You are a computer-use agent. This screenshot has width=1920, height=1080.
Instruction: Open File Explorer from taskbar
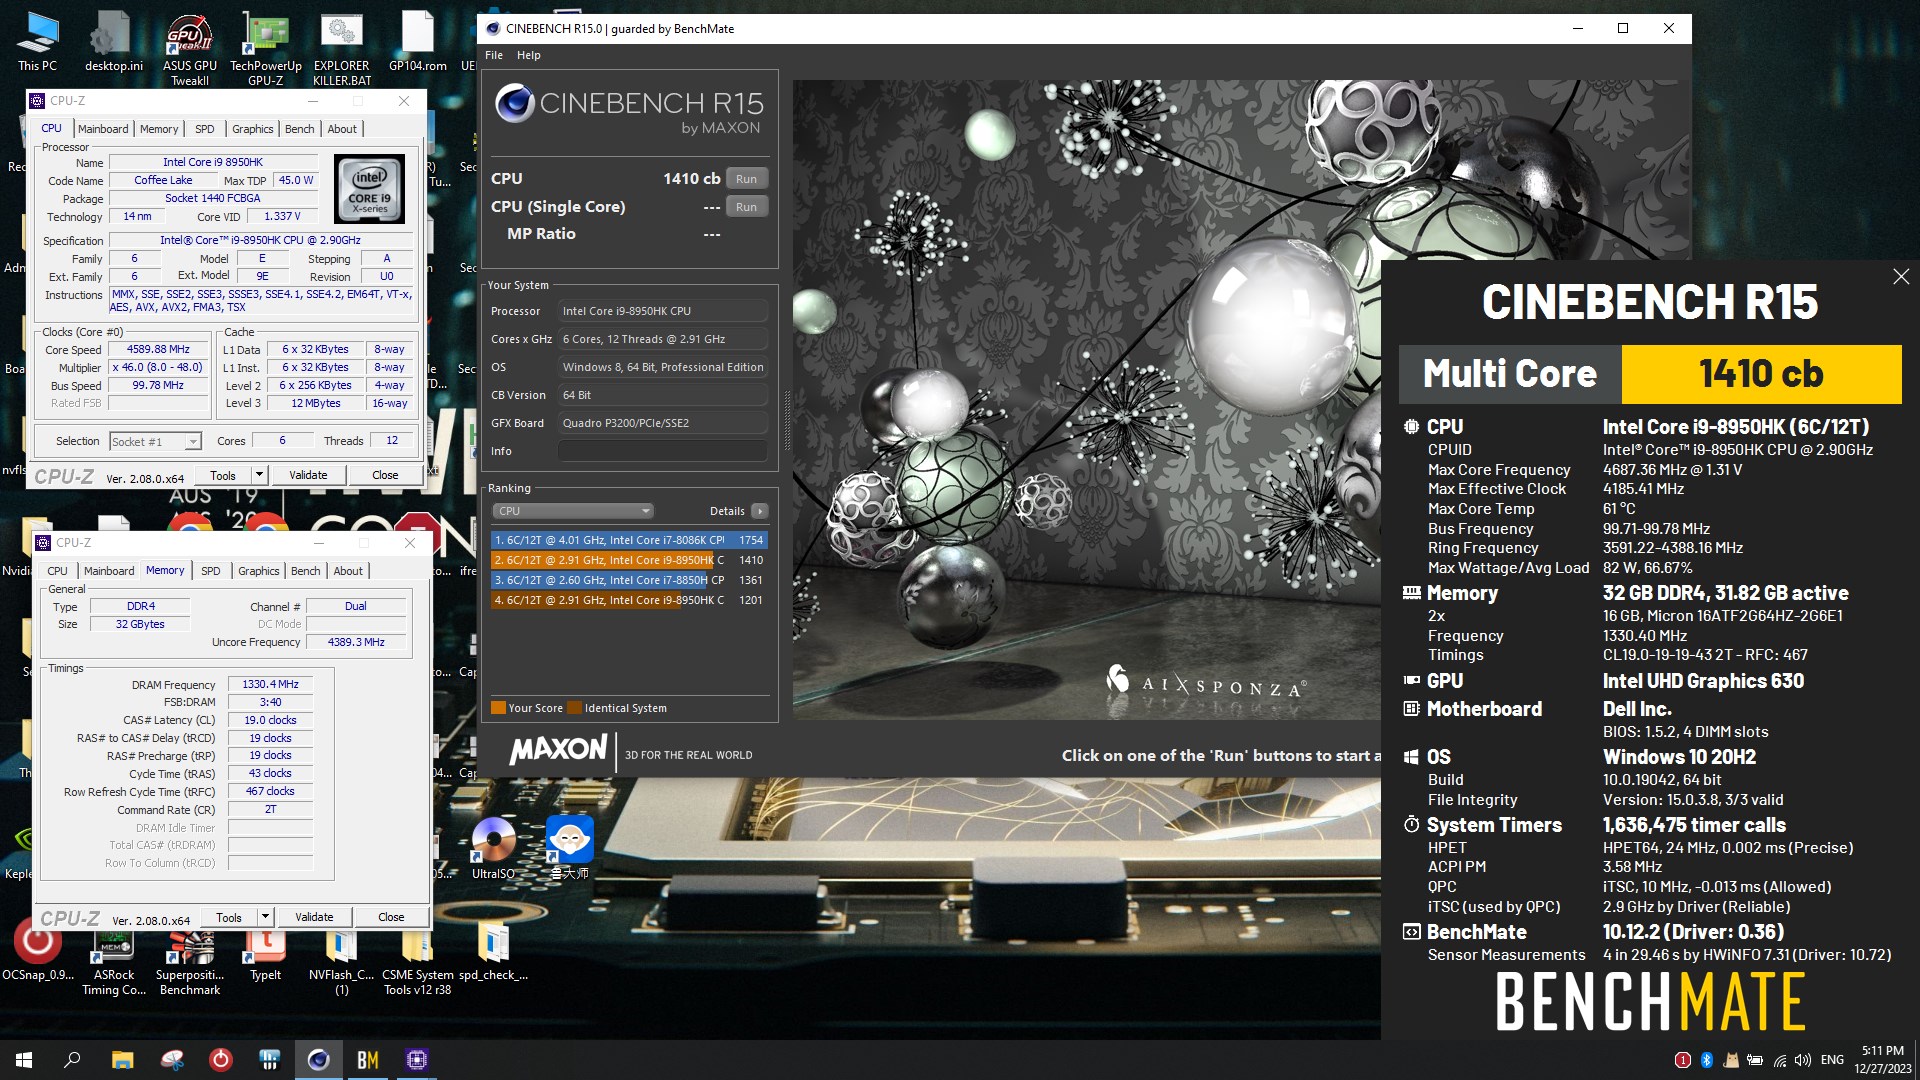(122, 1060)
